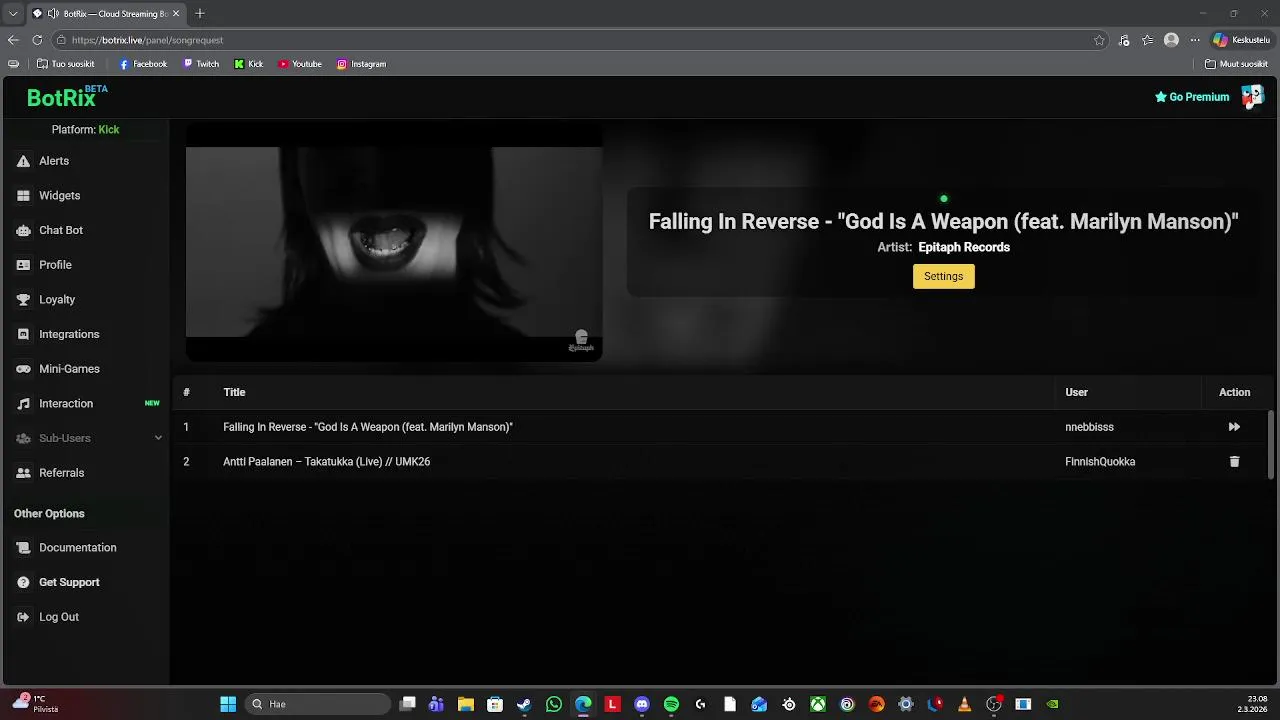Screen dimensions: 1280x720
Task: Open the browser favorites list icon
Action: click(x=1148, y=40)
